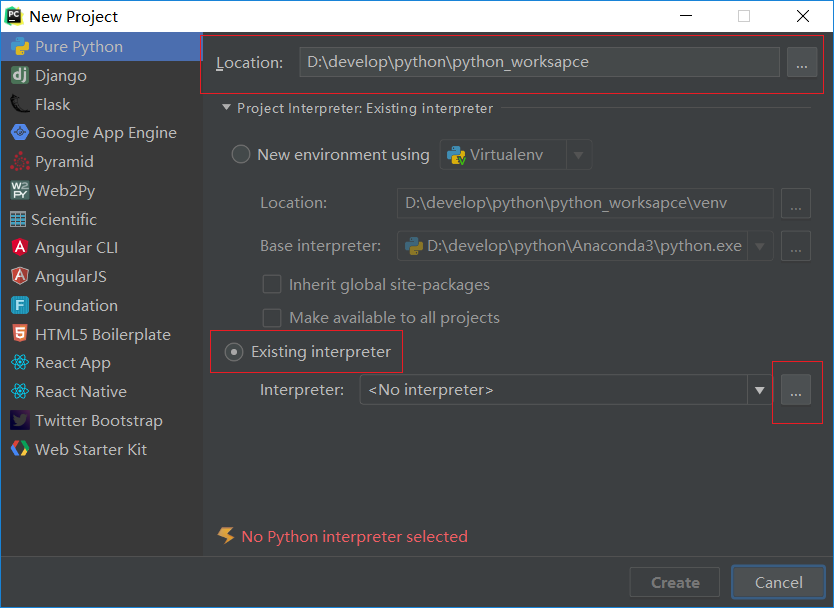
Task: Select the Angular CLI icon
Action: [20, 247]
